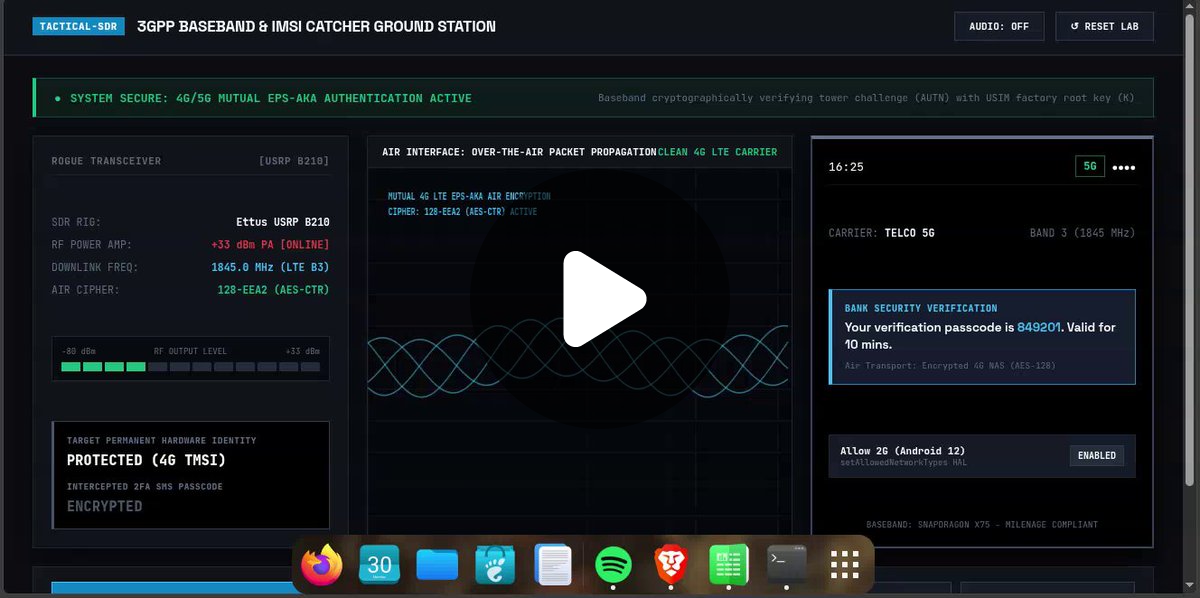Click the [USRP B210] tag in the transceiver header

pyautogui.click(x=294, y=161)
